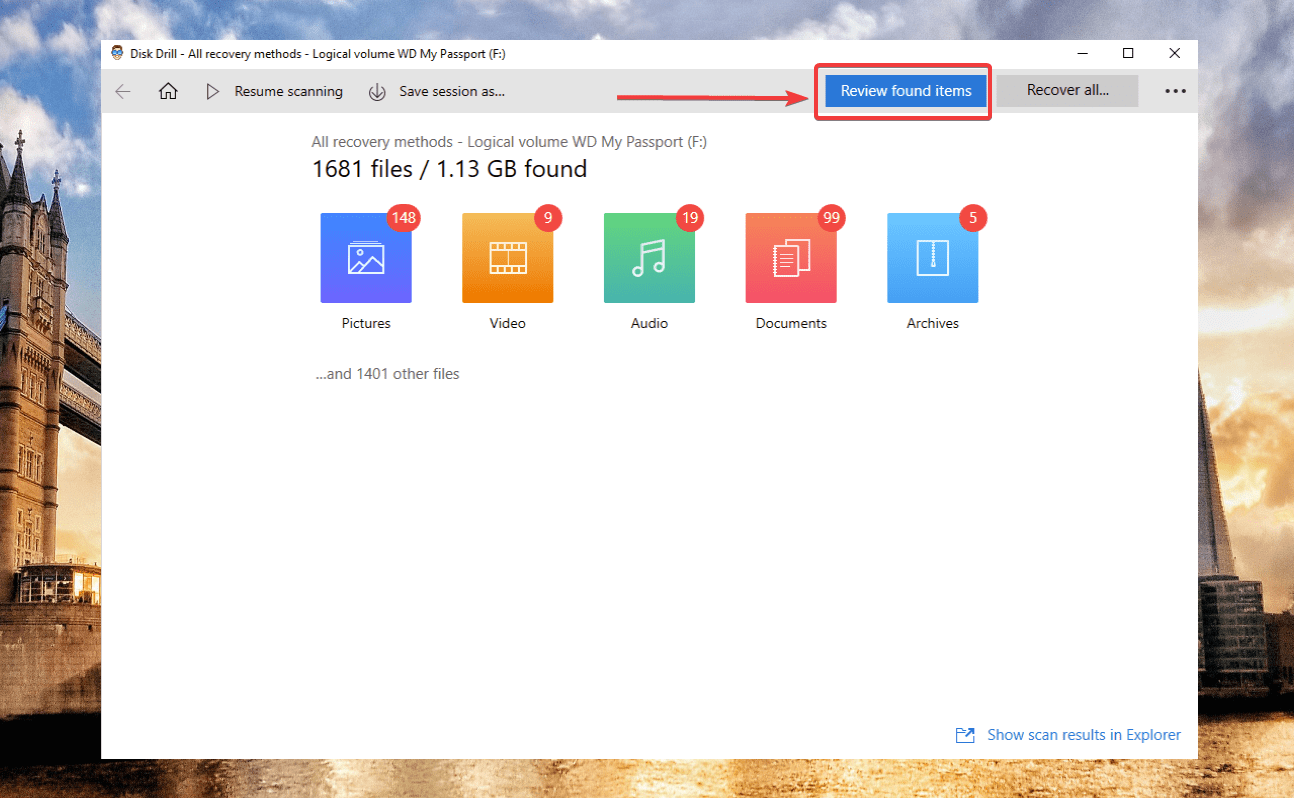Open the Audio category tile
Image resolution: width=1294 pixels, height=798 pixels.
(x=649, y=258)
